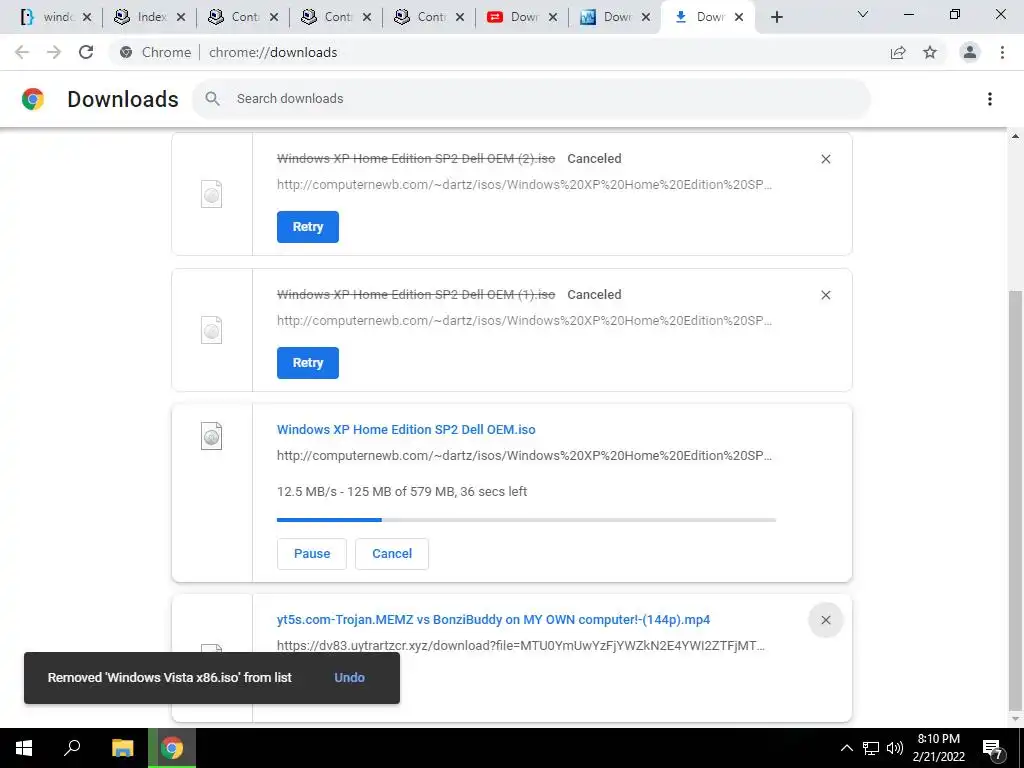Click the file icon of in-progress Dell OEM.iso
1024x768 pixels.
(212, 436)
